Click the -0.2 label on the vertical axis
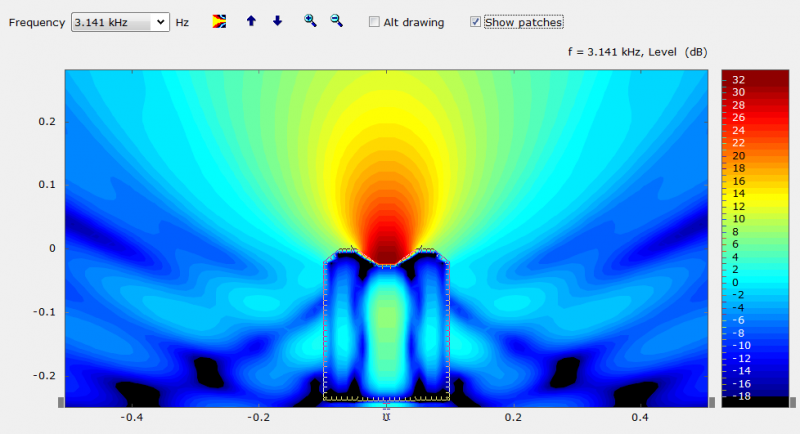 (x=44, y=376)
